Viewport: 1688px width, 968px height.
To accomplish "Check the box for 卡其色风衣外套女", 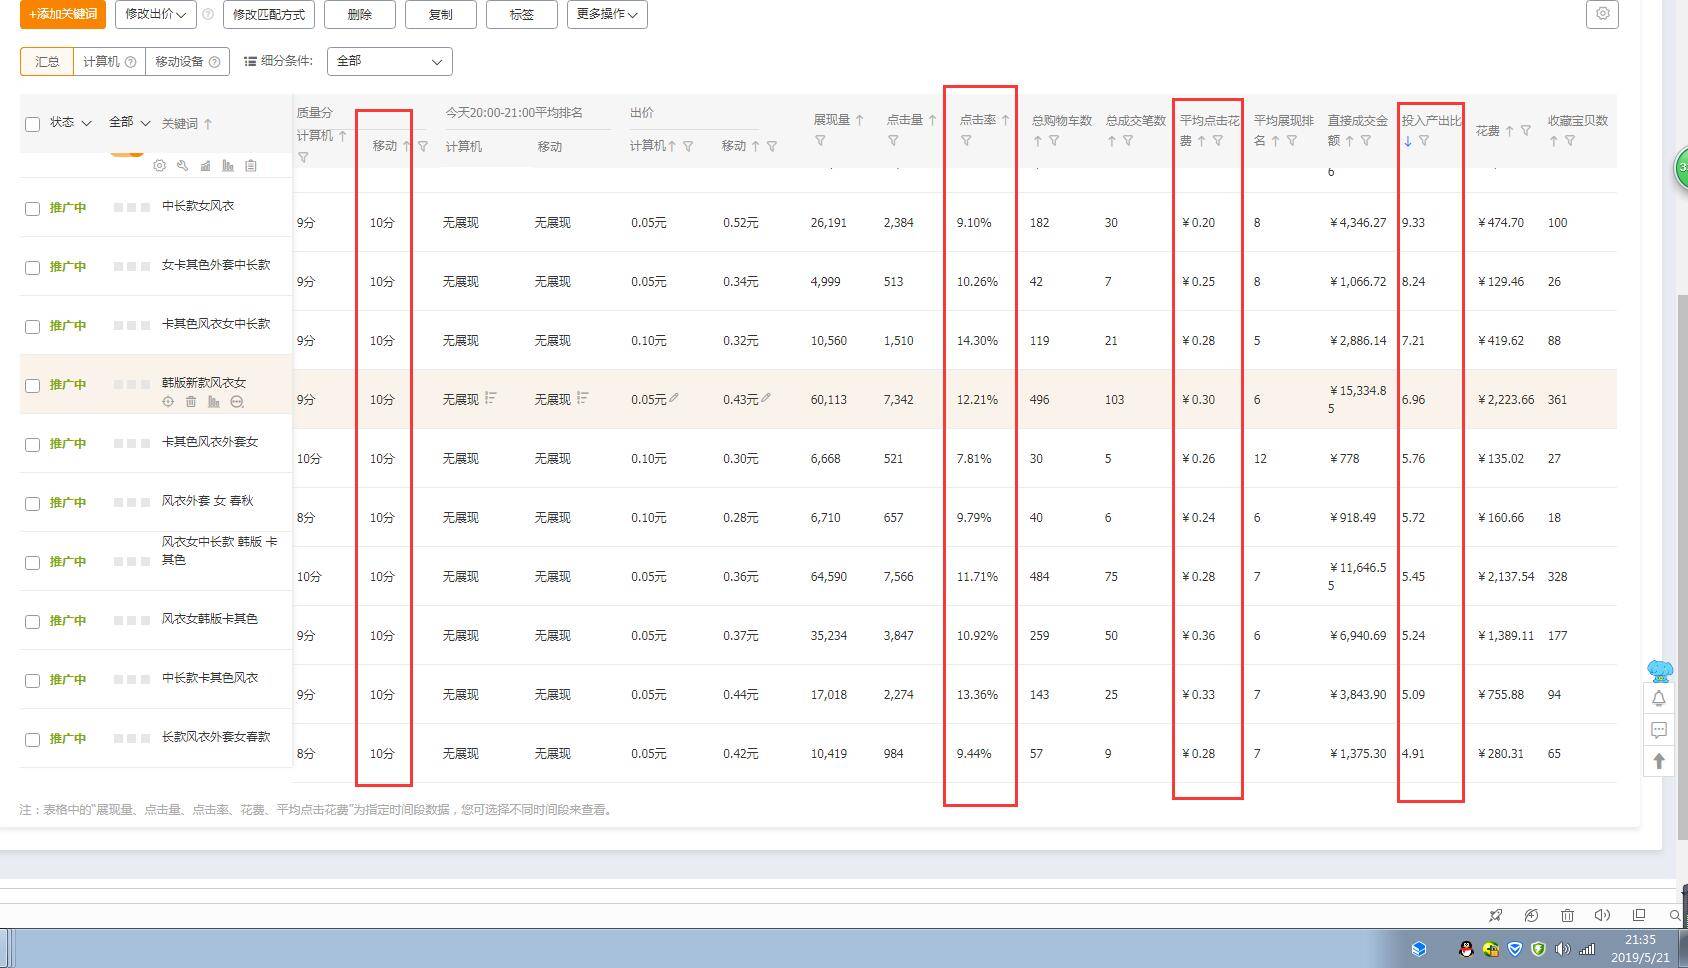I will pos(32,444).
